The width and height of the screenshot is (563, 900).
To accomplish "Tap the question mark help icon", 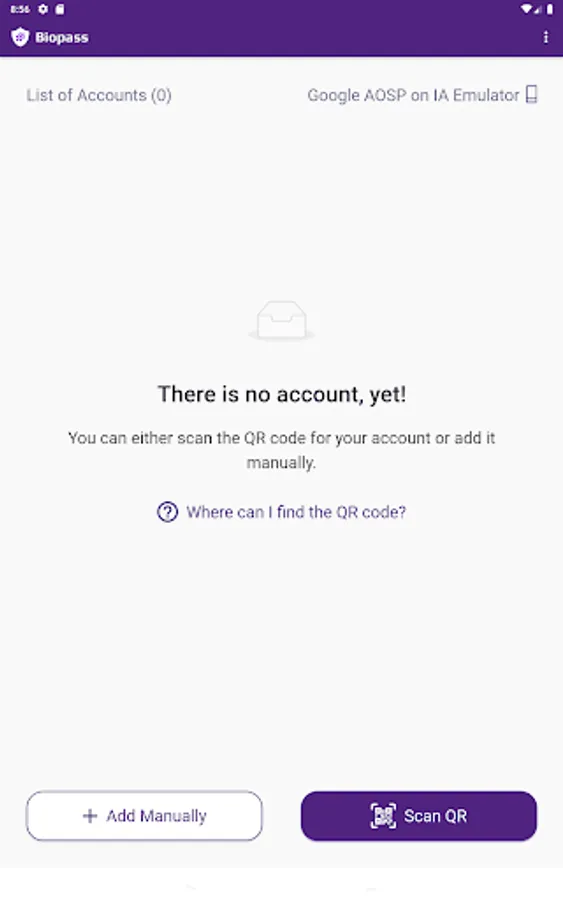I will click(x=168, y=512).
